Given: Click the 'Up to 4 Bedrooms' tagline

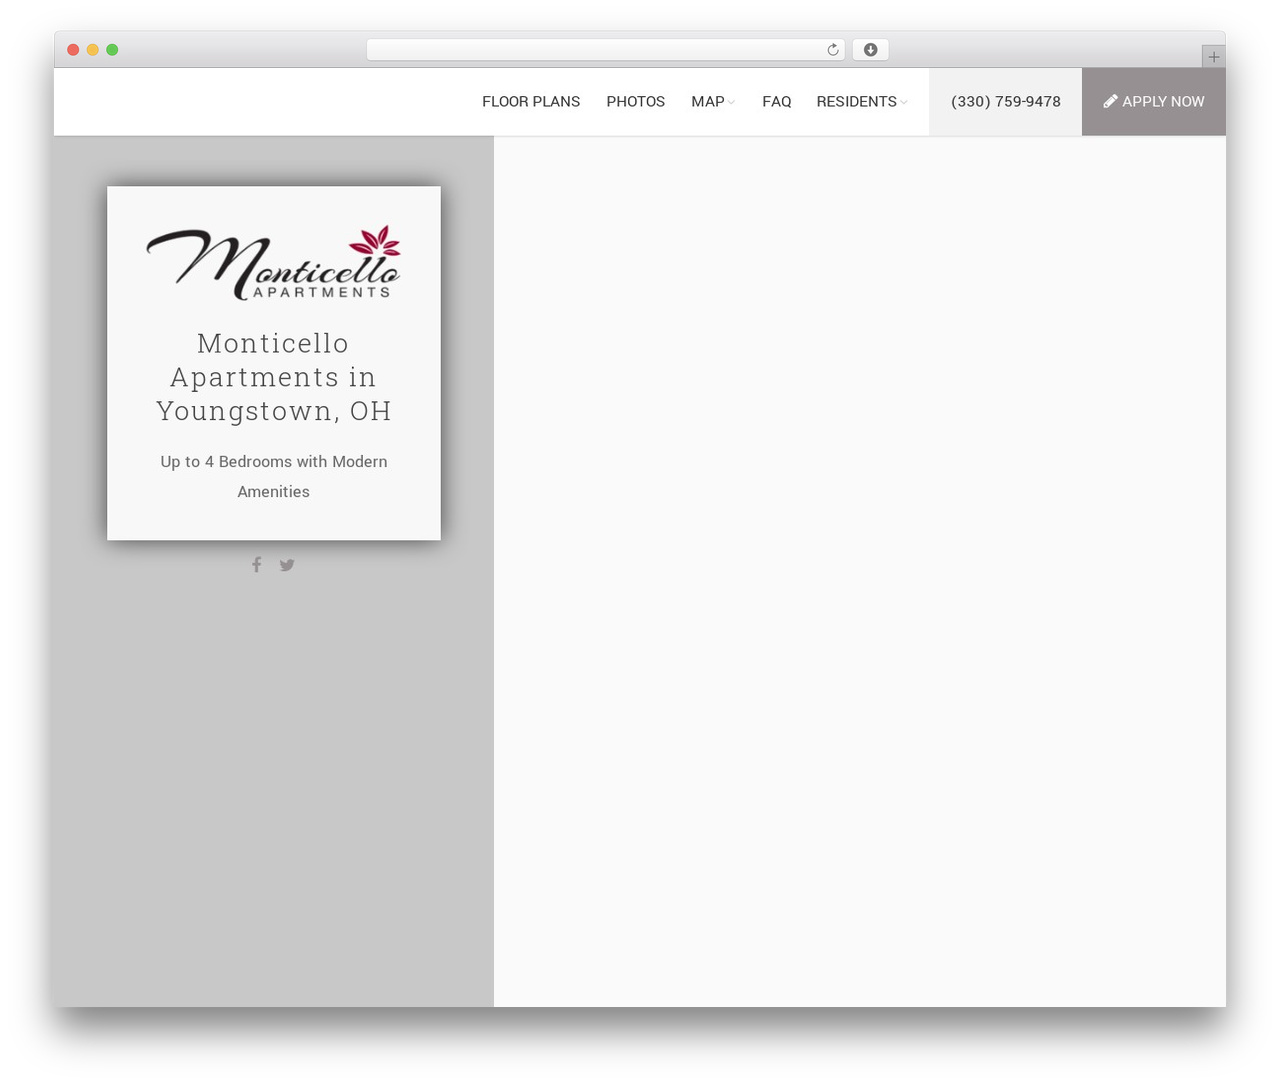Looking at the screenshot, I should pos(273,477).
